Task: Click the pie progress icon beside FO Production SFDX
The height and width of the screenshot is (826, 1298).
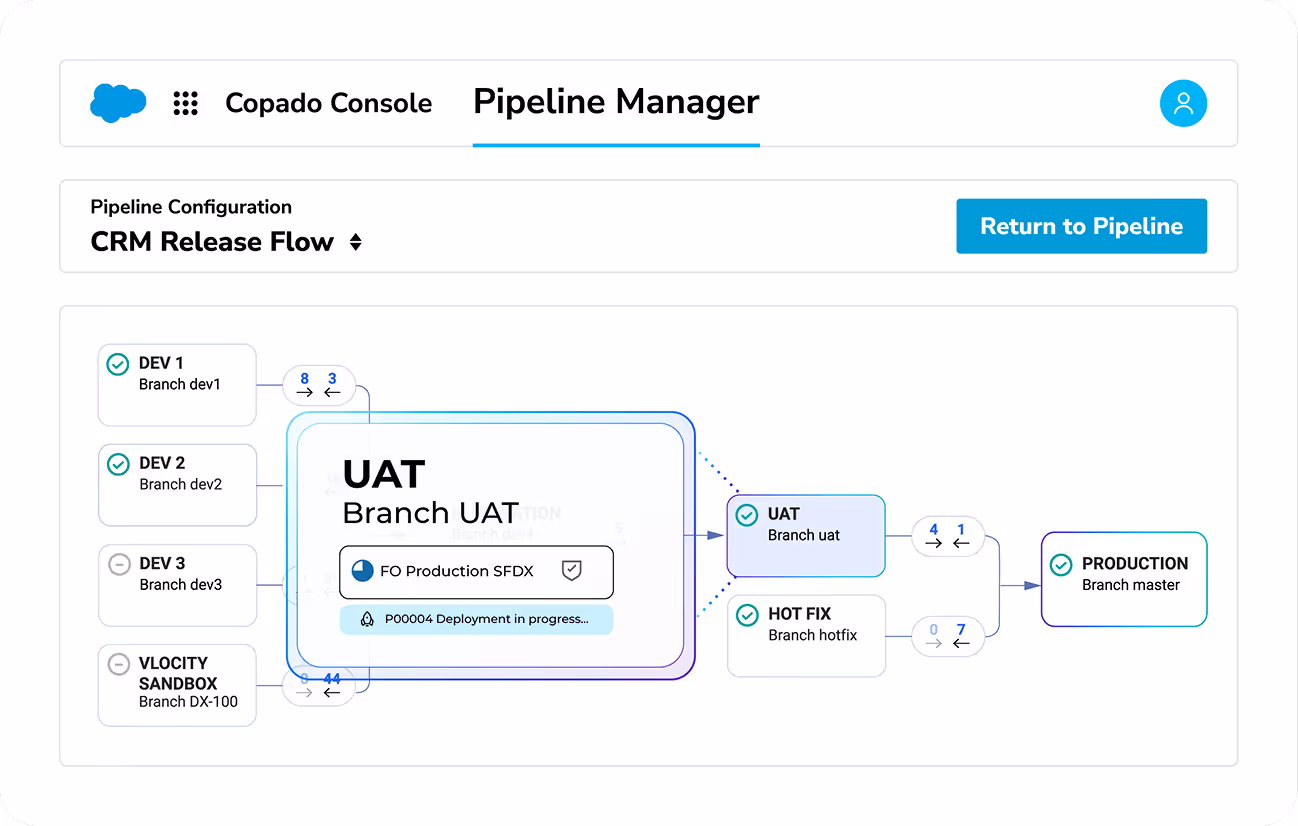Action: pyautogui.click(x=362, y=572)
